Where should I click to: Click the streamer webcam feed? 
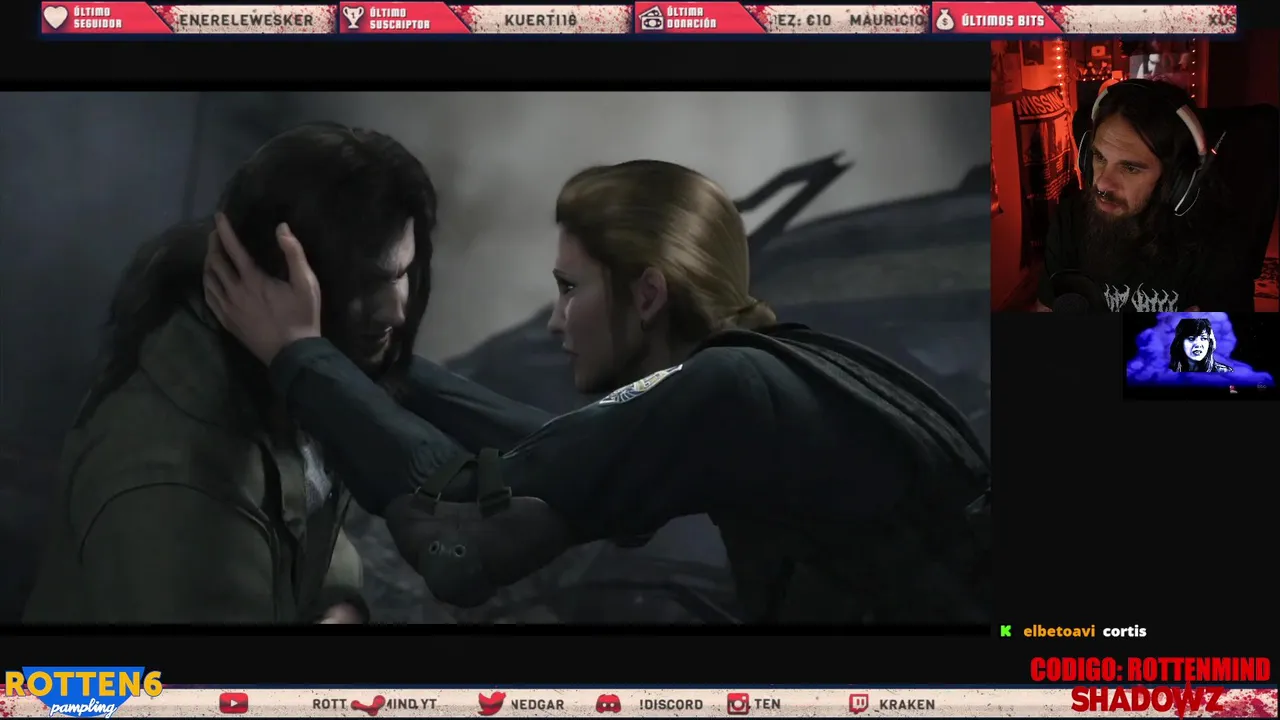coord(1134,176)
